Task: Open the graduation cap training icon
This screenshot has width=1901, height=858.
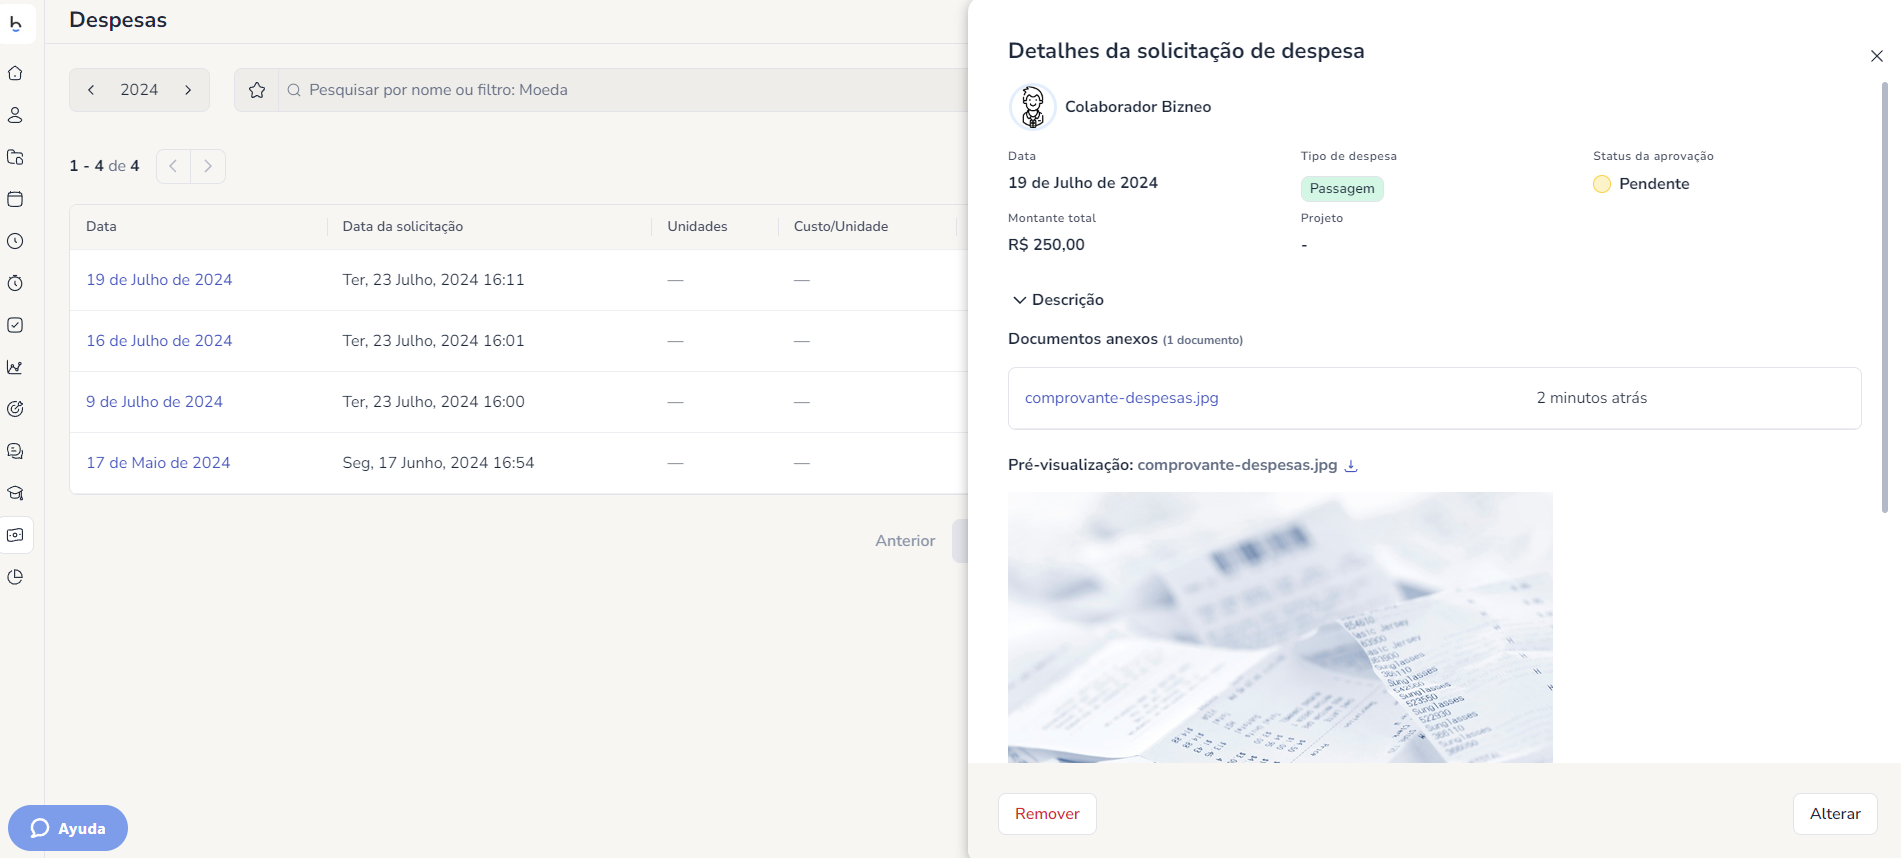Action: 15,493
